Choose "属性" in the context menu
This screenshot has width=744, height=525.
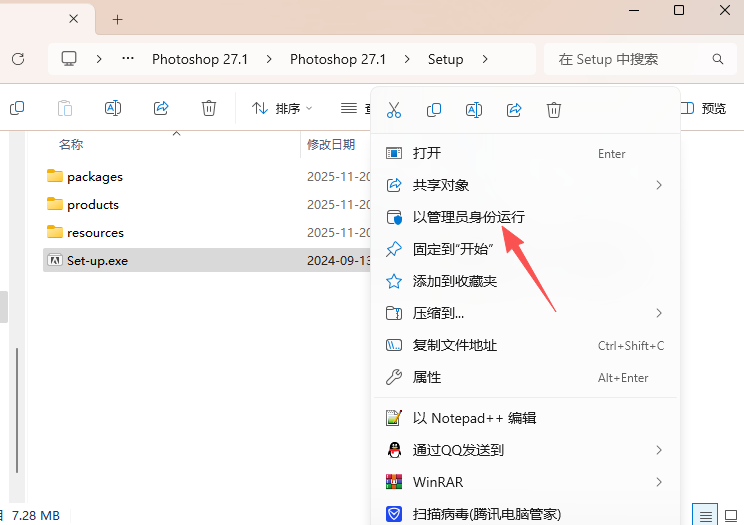(x=427, y=377)
